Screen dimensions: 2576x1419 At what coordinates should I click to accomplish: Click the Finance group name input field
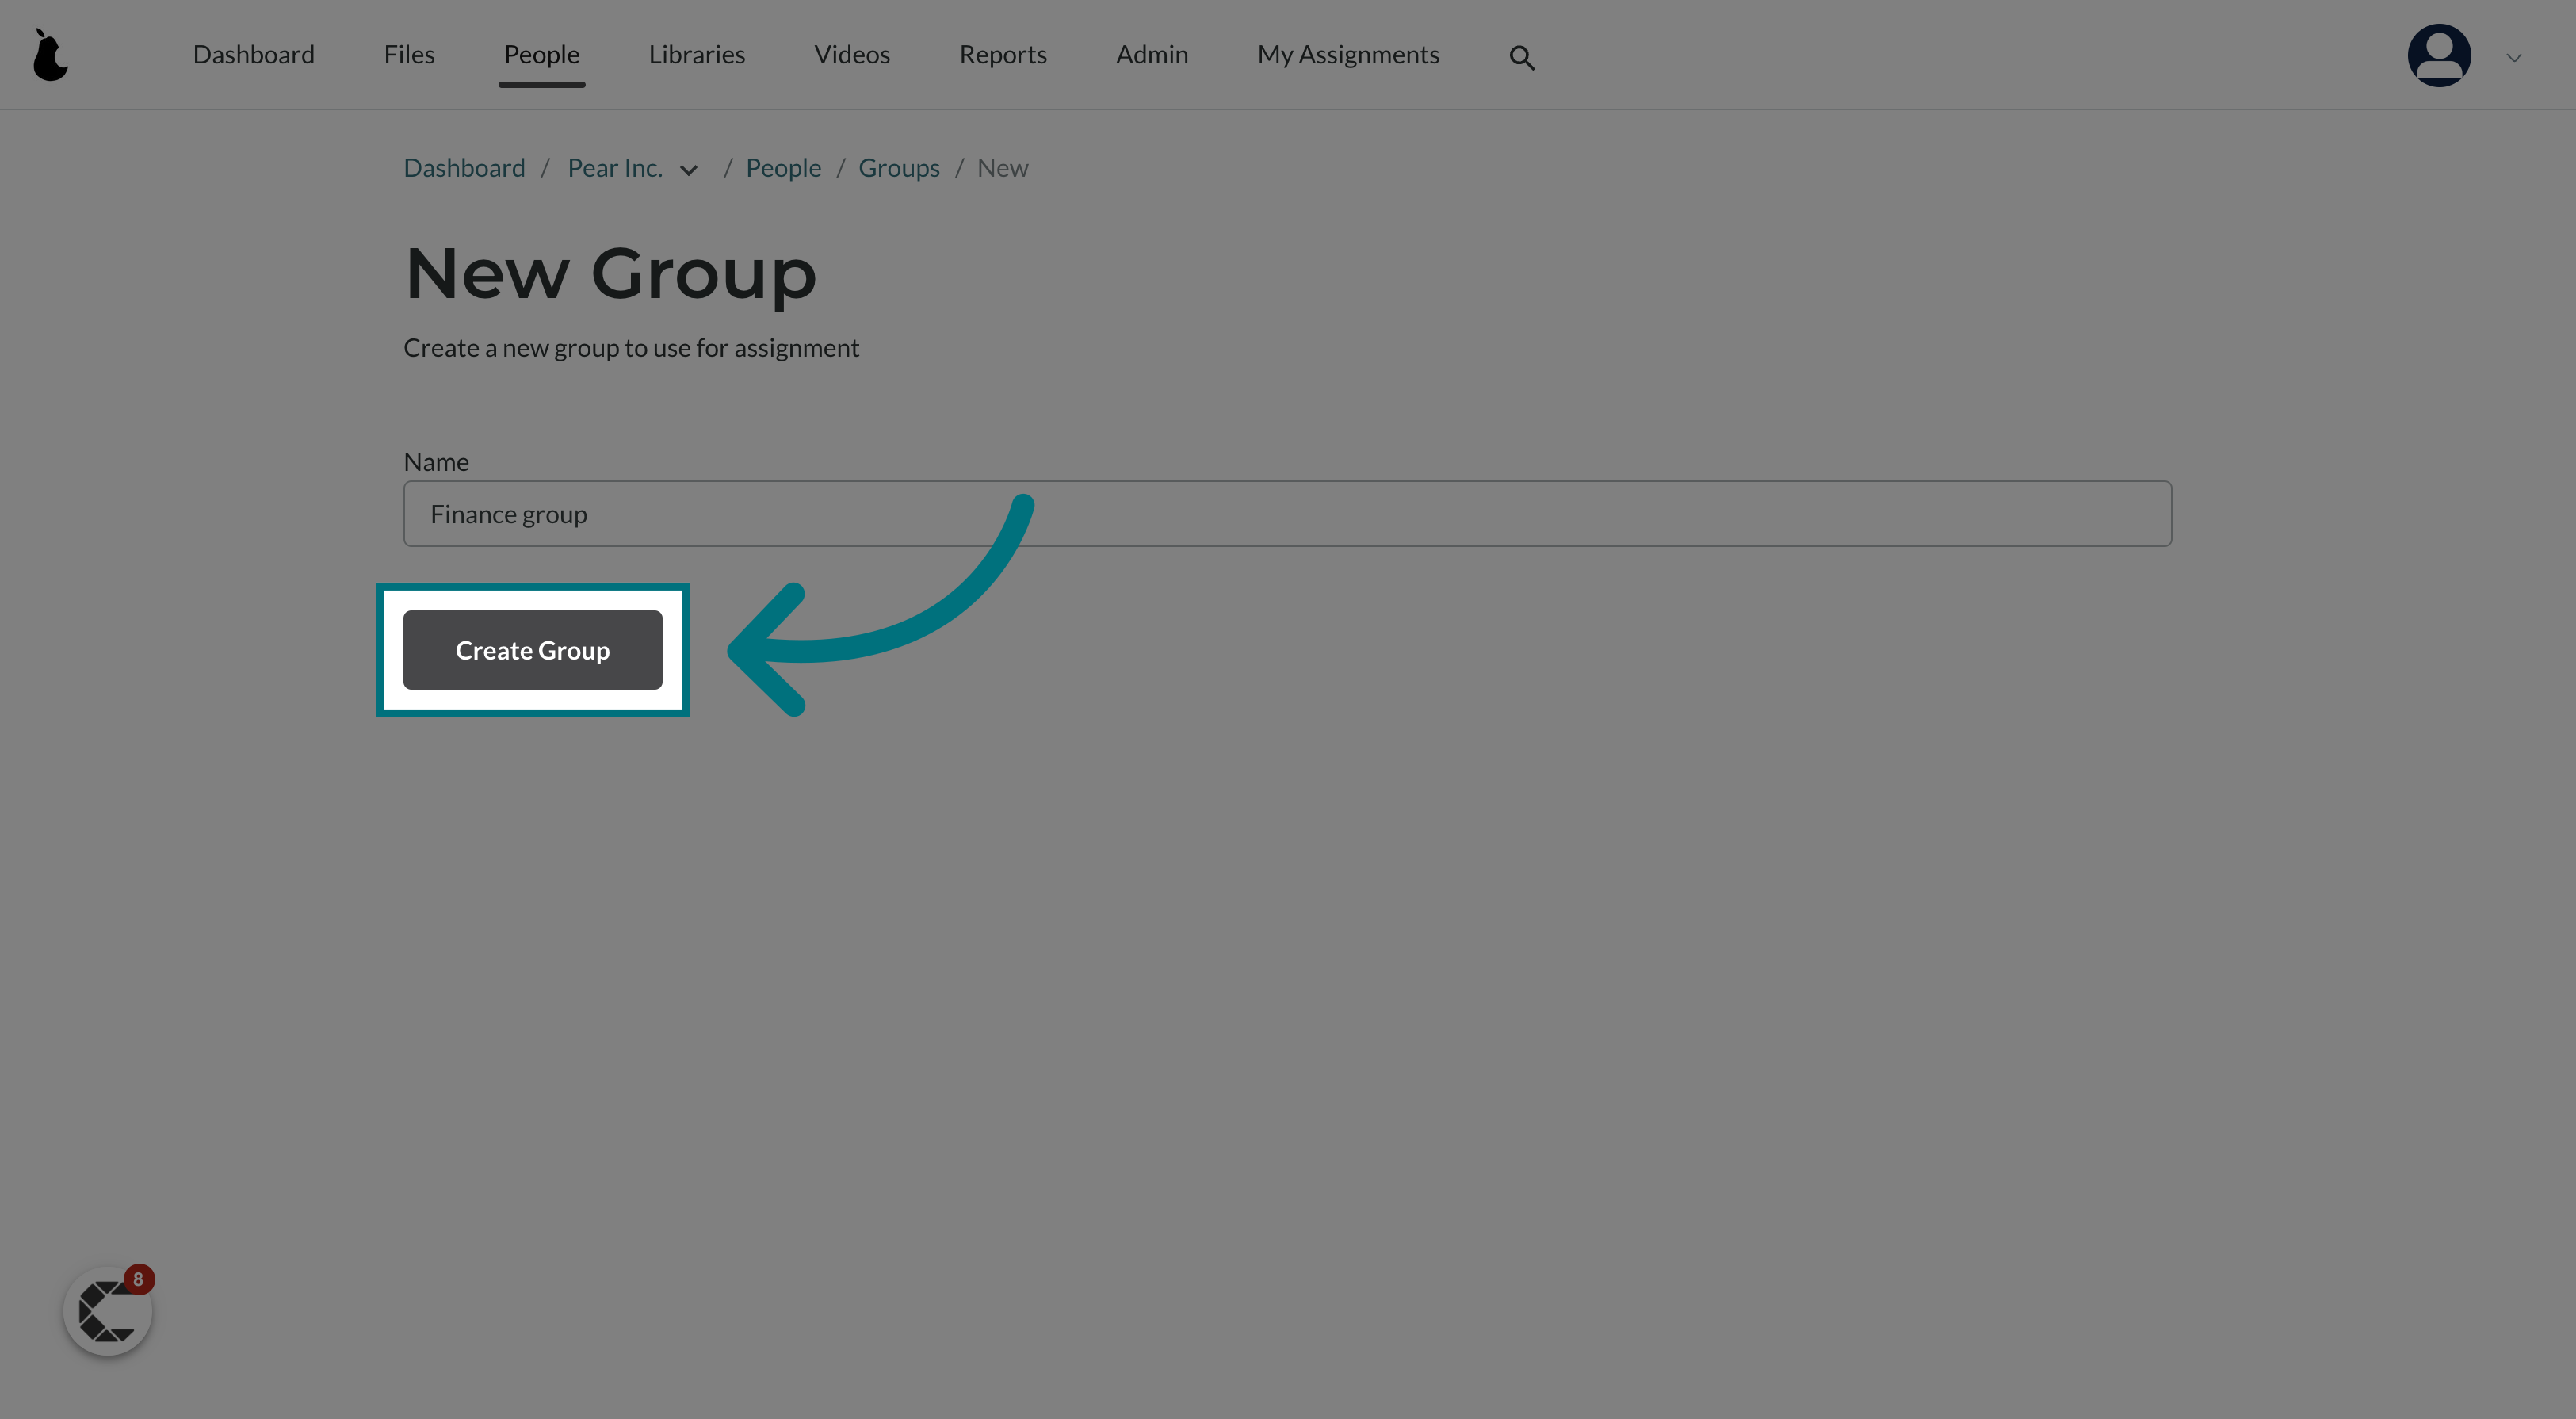pos(1287,512)
